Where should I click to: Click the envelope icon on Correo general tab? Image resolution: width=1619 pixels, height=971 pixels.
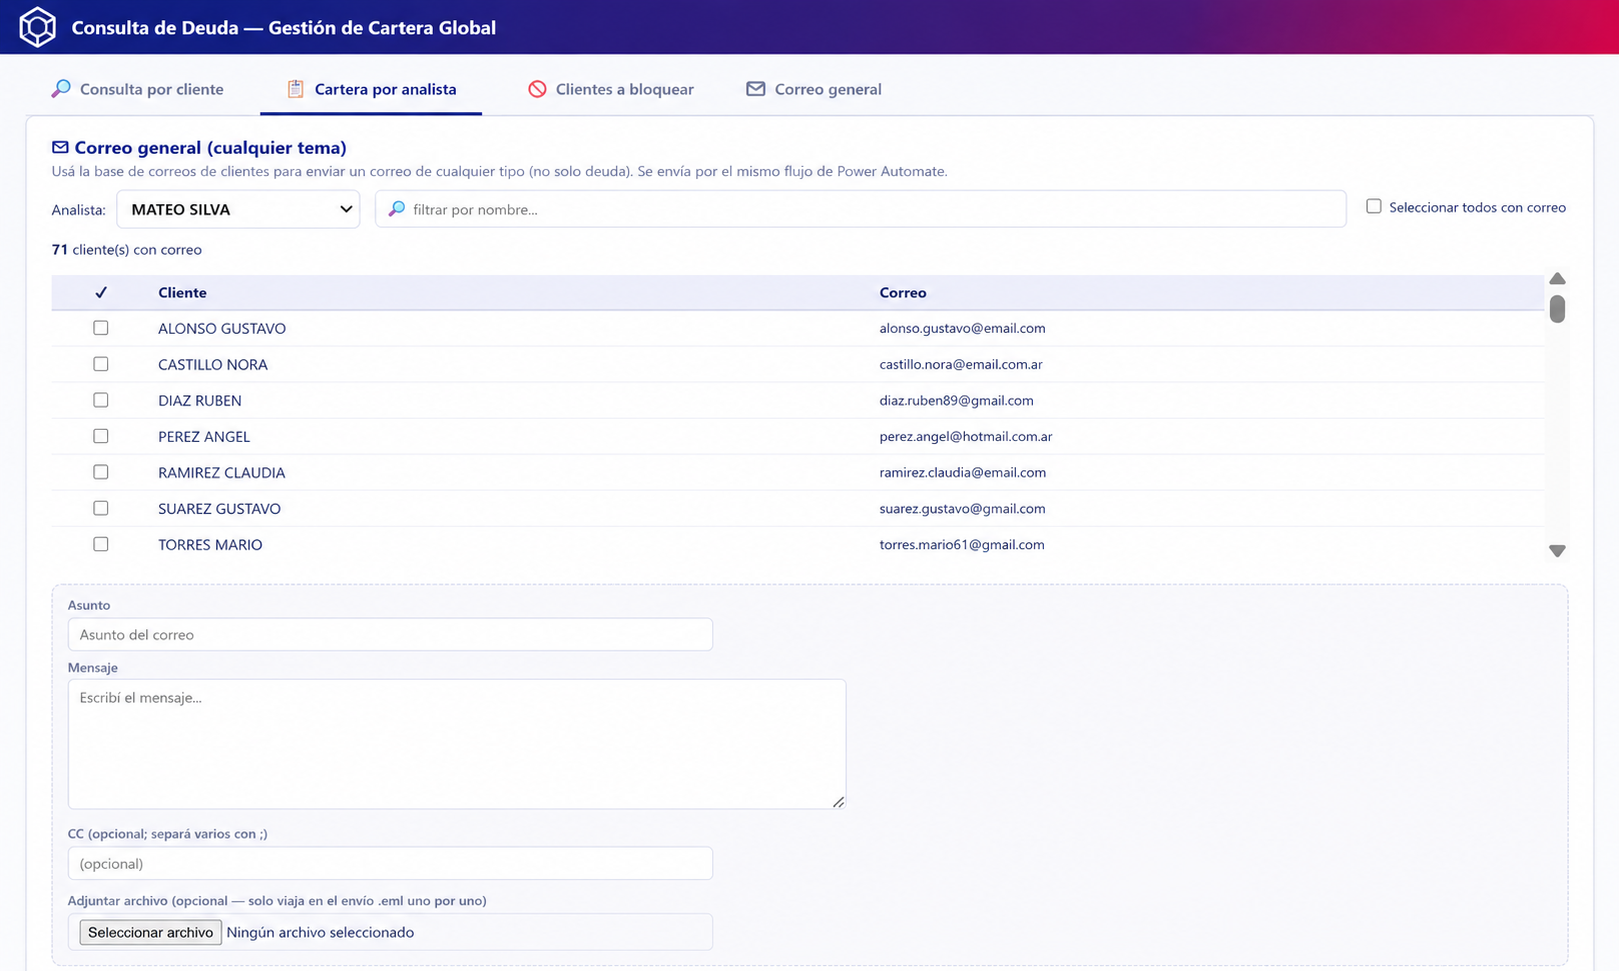point(755,89)
